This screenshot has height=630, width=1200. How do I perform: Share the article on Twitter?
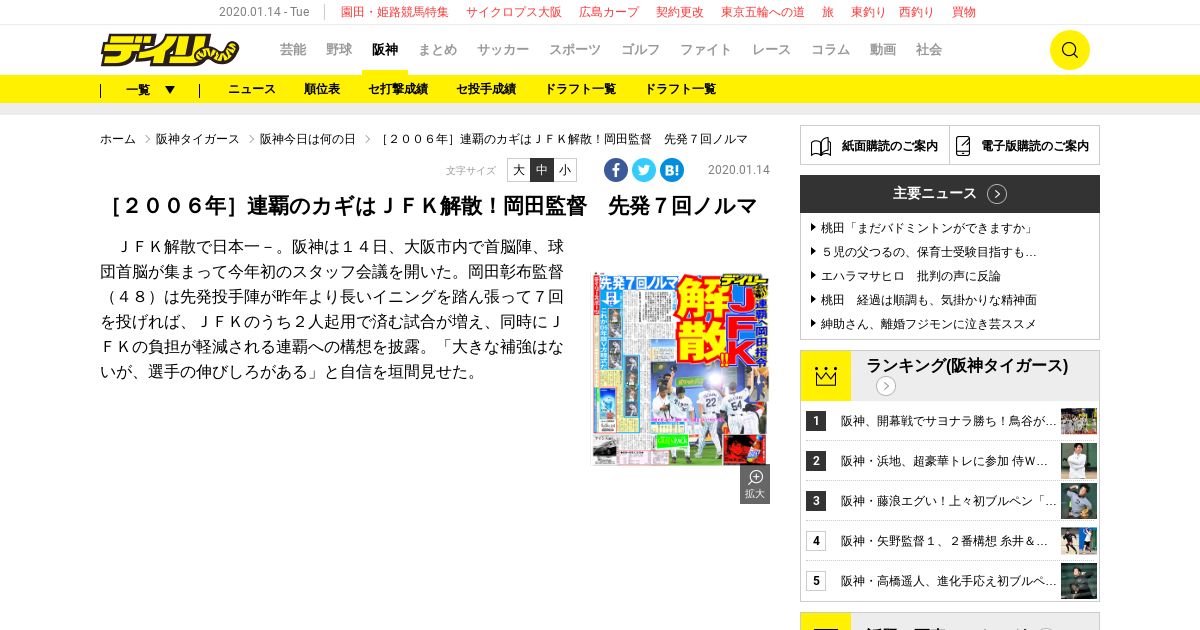[x=644, y=170]
